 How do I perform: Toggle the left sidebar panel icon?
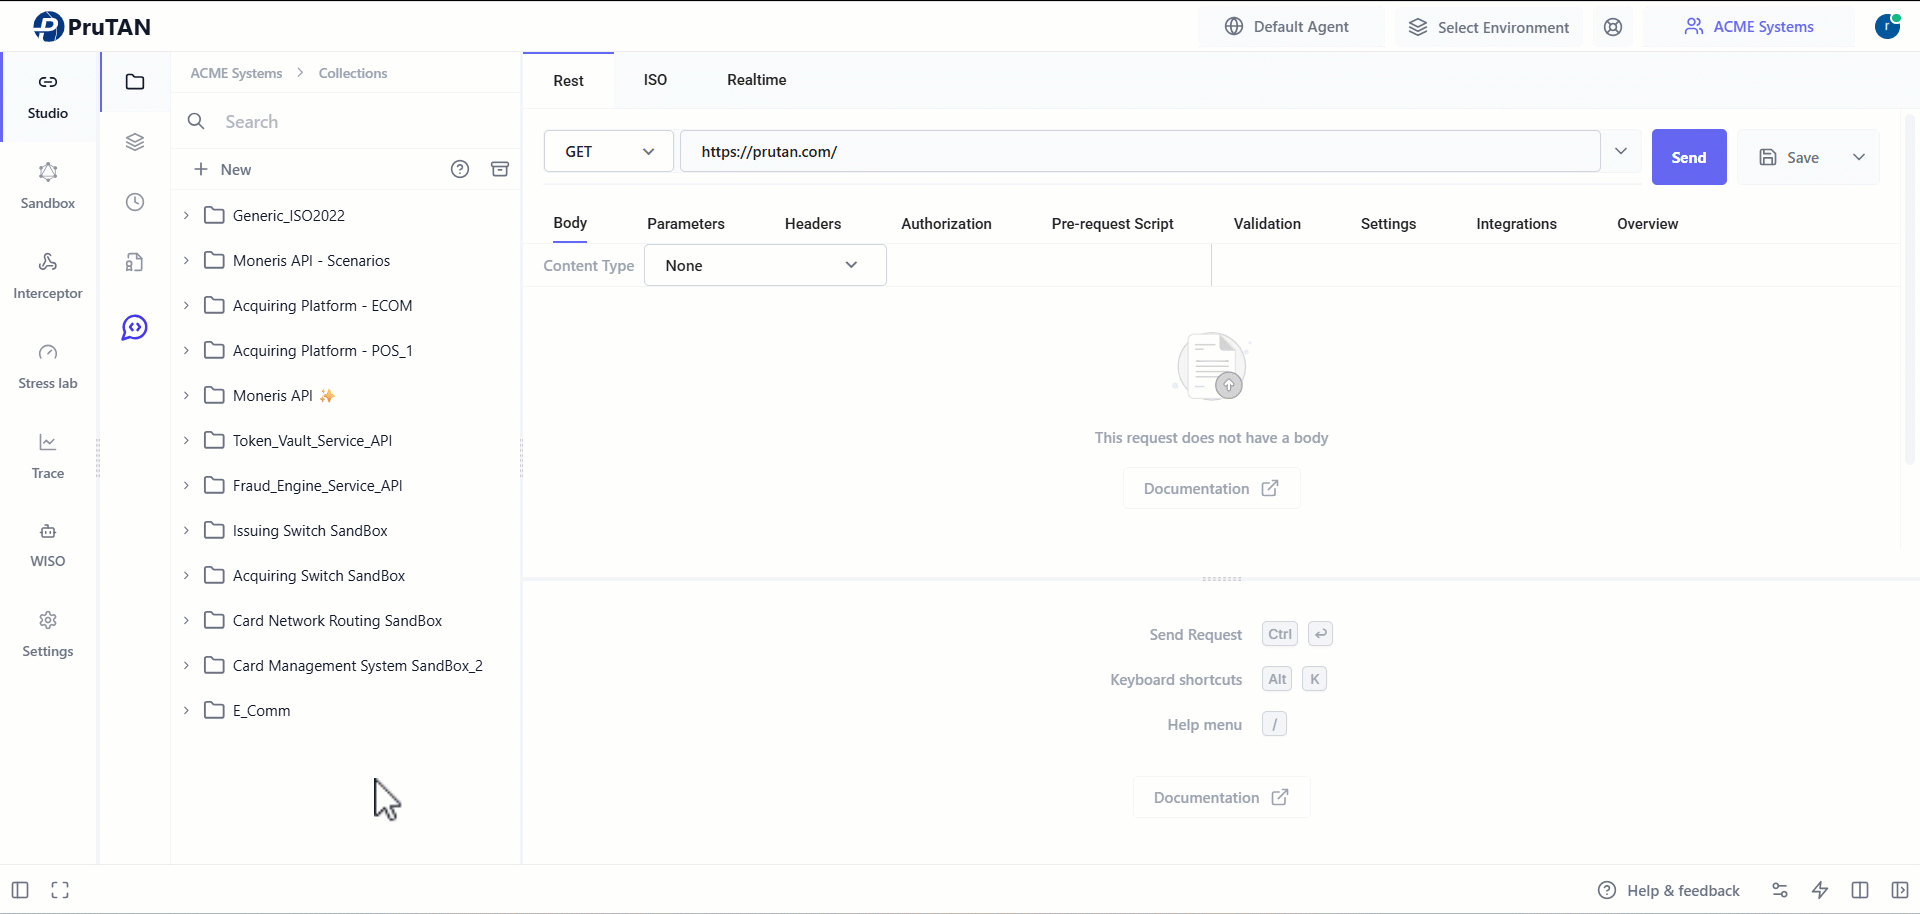point(20,890)
